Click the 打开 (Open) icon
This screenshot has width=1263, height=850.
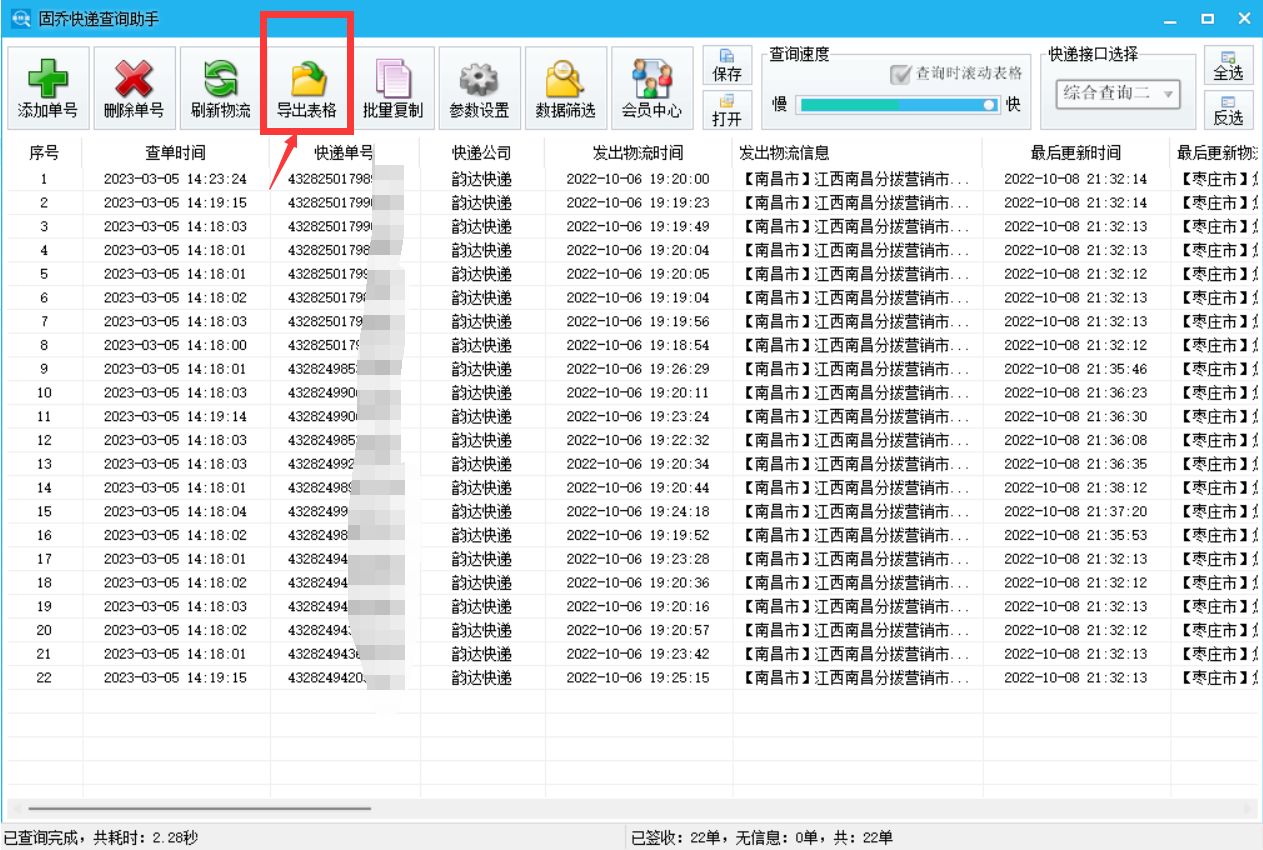[727, 110]
